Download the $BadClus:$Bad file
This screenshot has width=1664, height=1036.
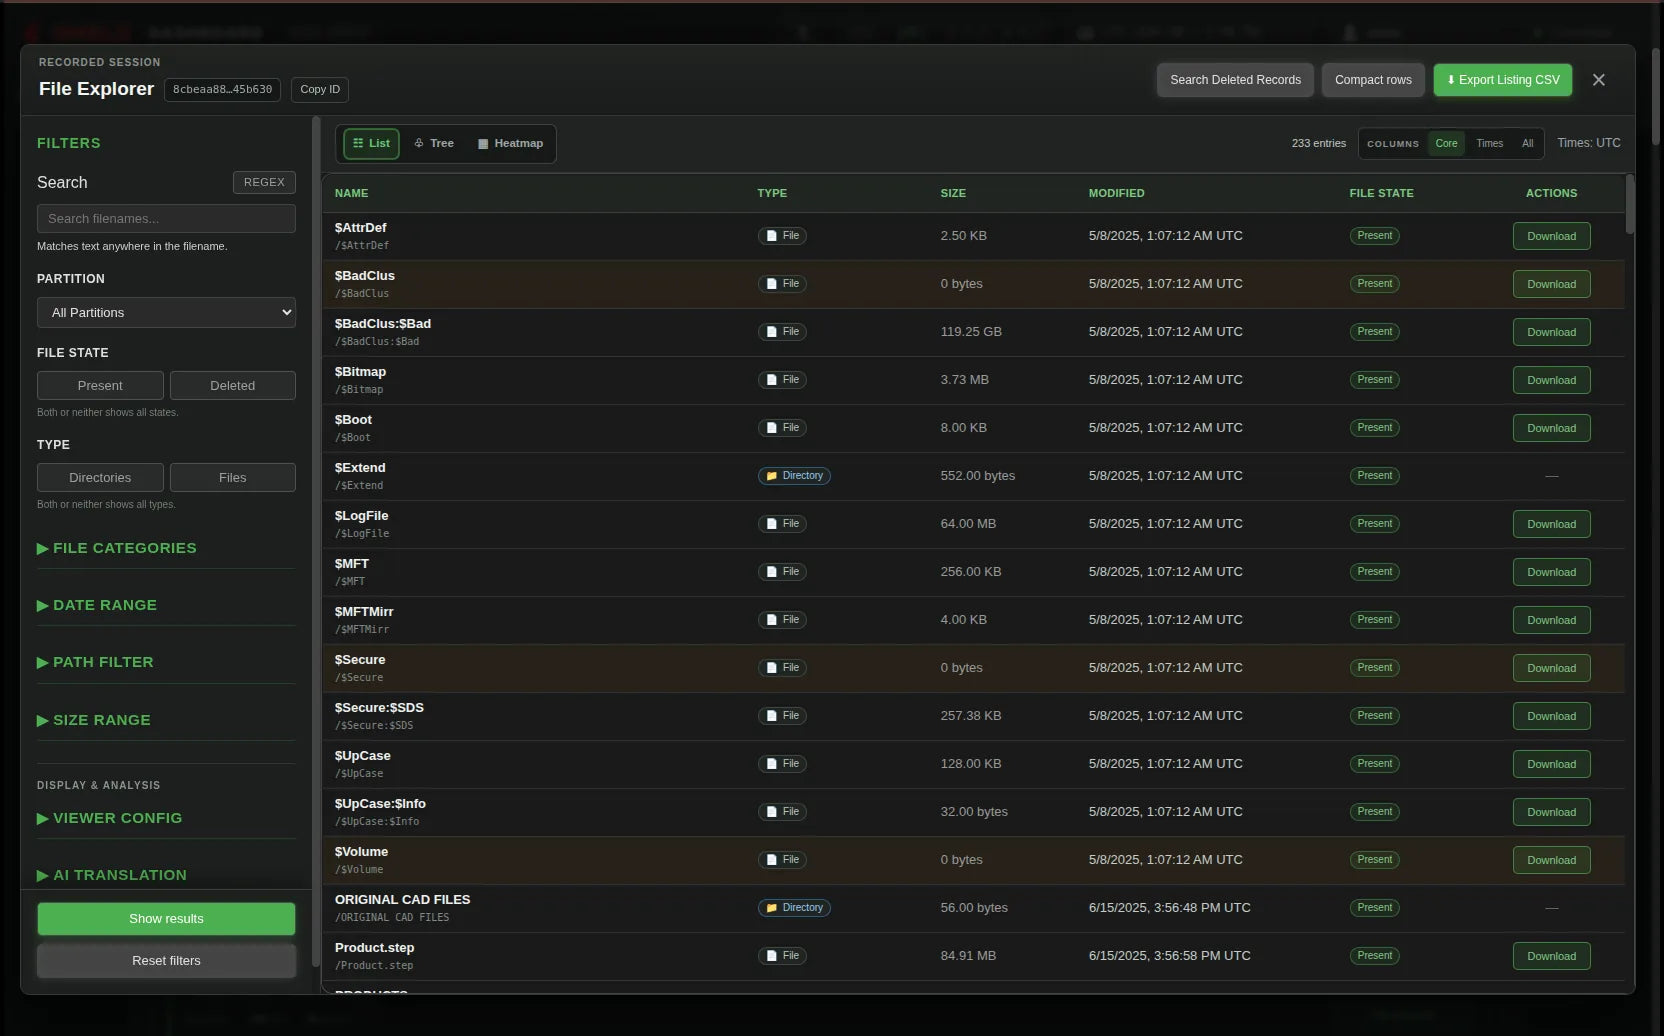1551,333
